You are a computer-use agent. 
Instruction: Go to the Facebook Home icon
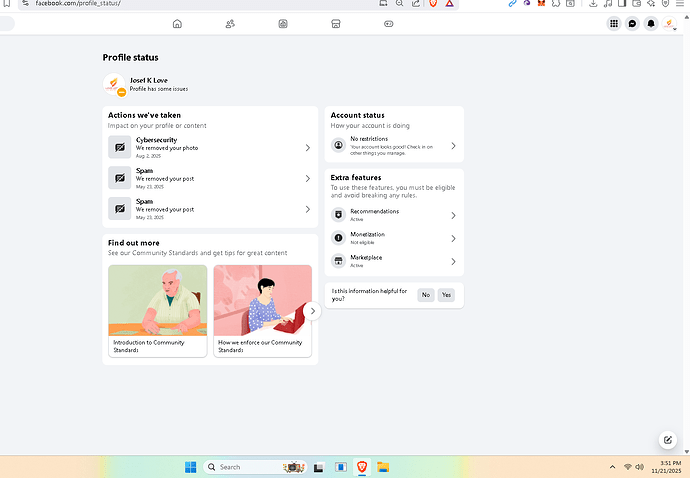(177, 23)
